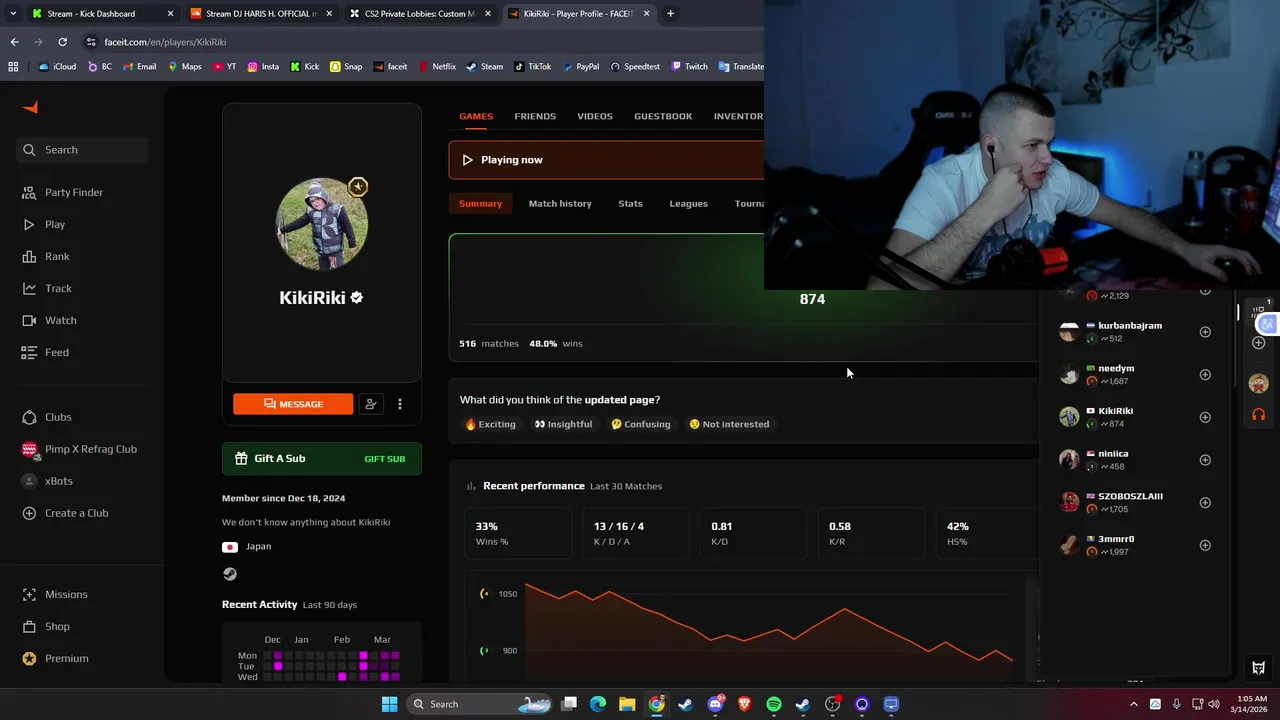Viewport: 1280px width, 720px height.
Task: Open the Speedtest bookmark
Action: click(634, 67)
